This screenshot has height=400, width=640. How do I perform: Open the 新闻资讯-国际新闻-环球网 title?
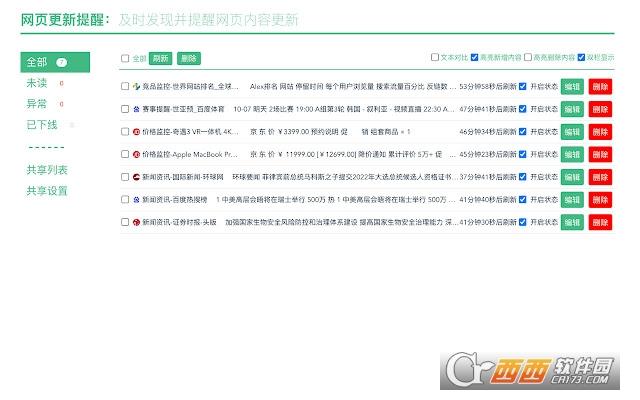[183, 177]
